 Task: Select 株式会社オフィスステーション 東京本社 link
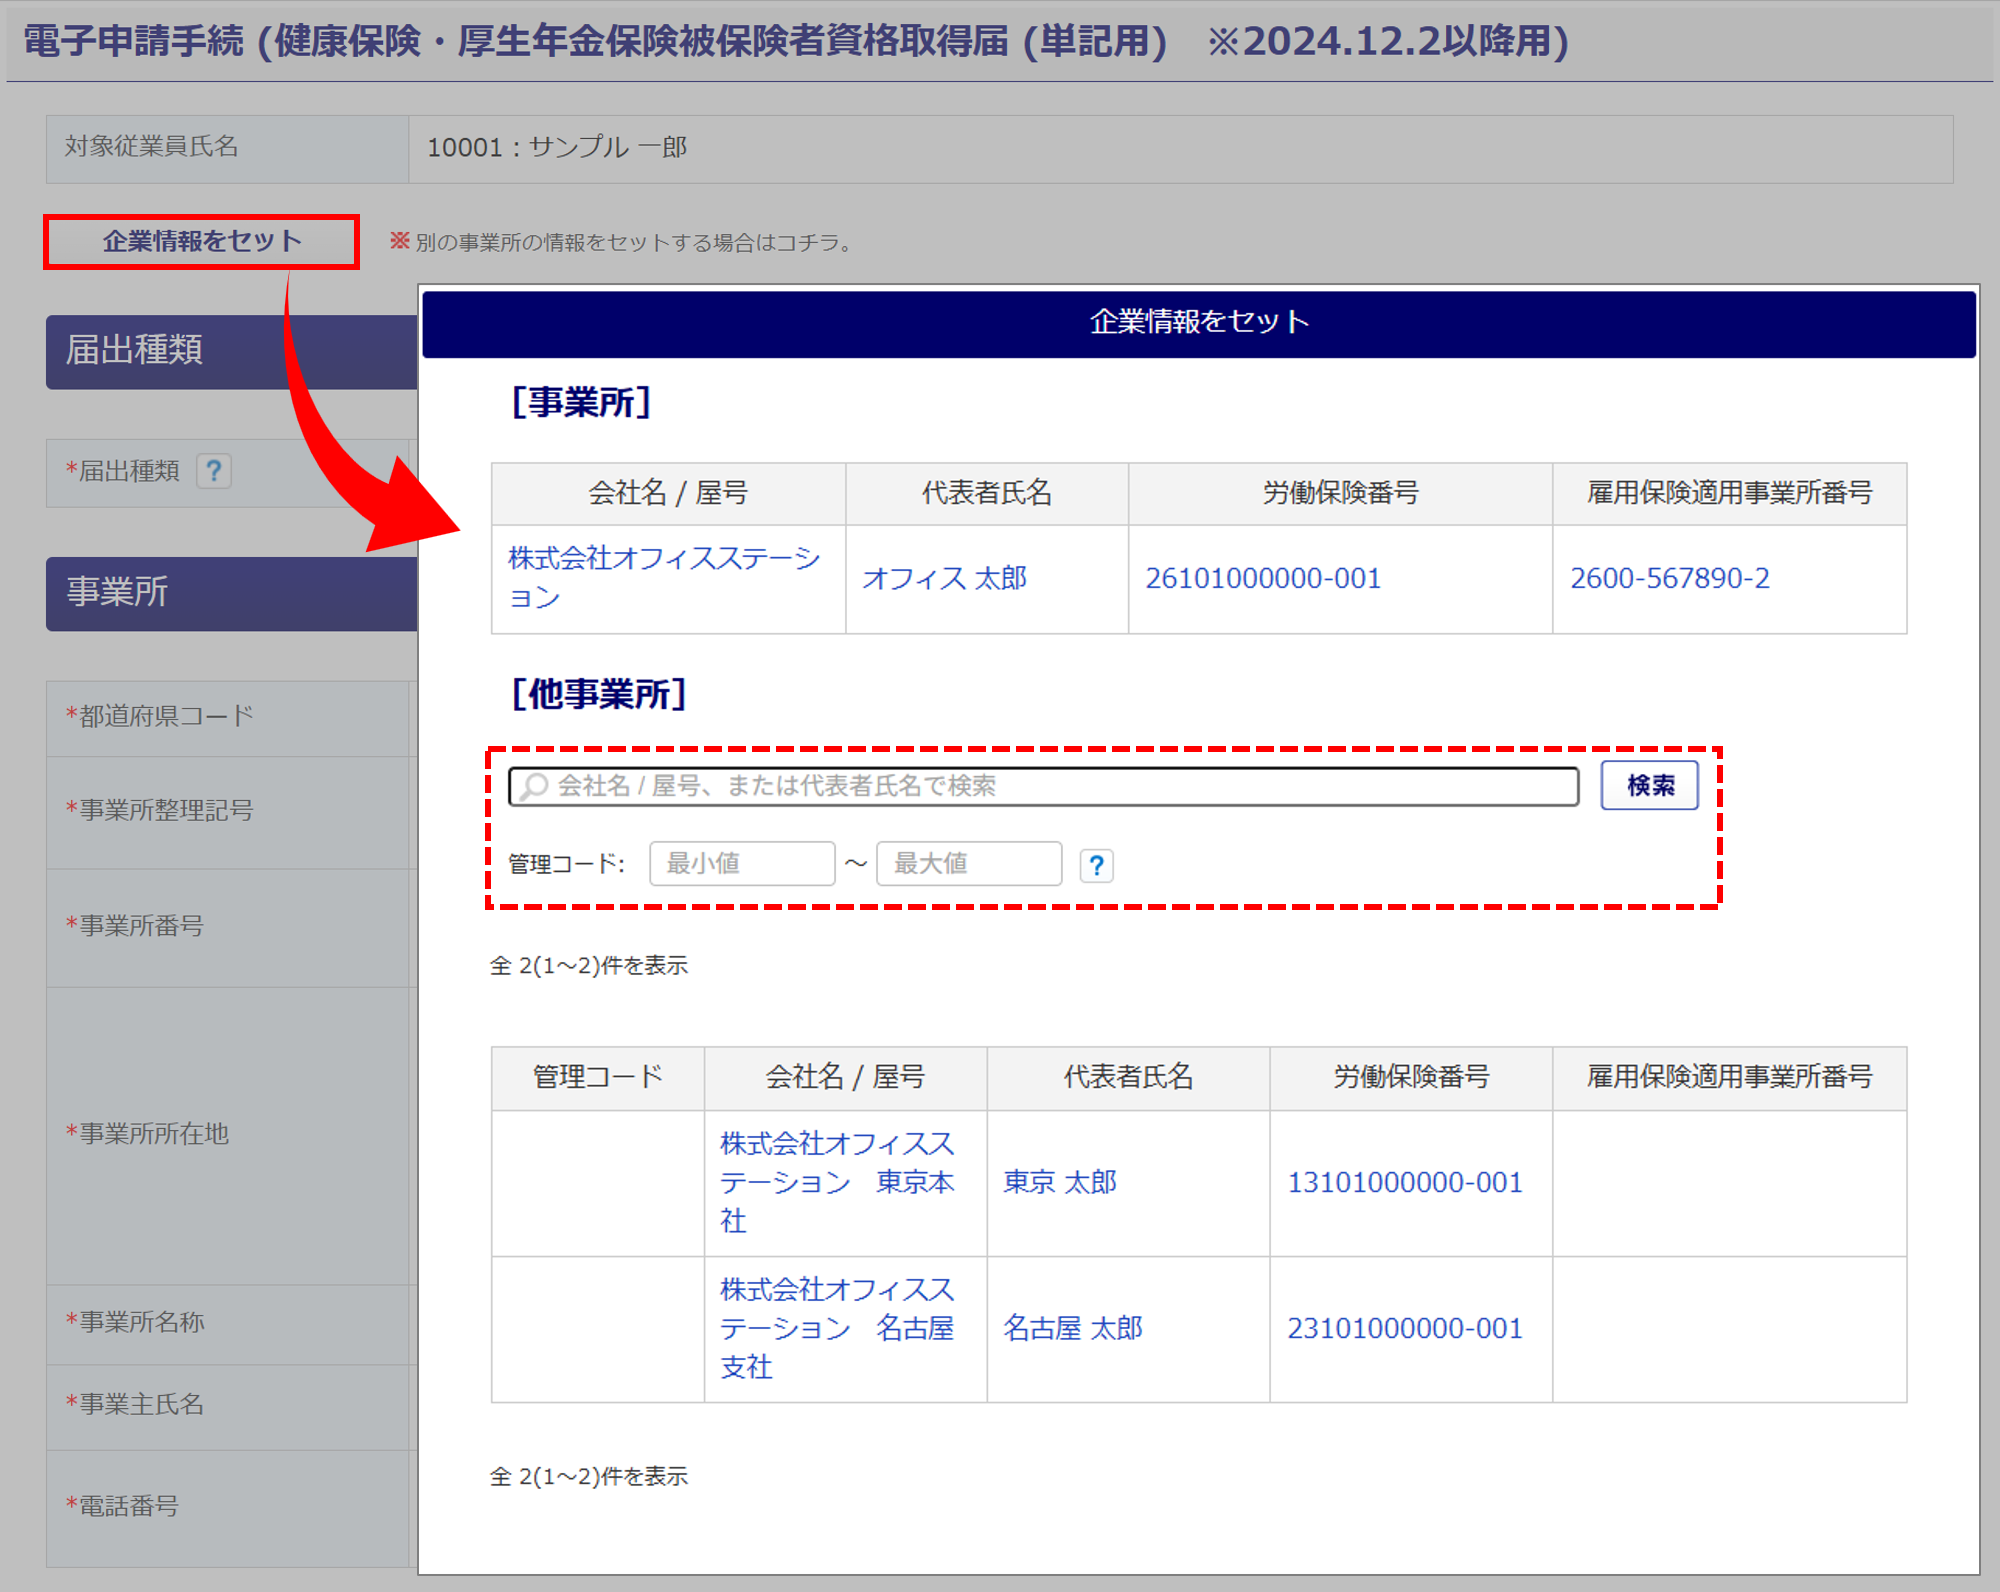[x=838, y=1182]
